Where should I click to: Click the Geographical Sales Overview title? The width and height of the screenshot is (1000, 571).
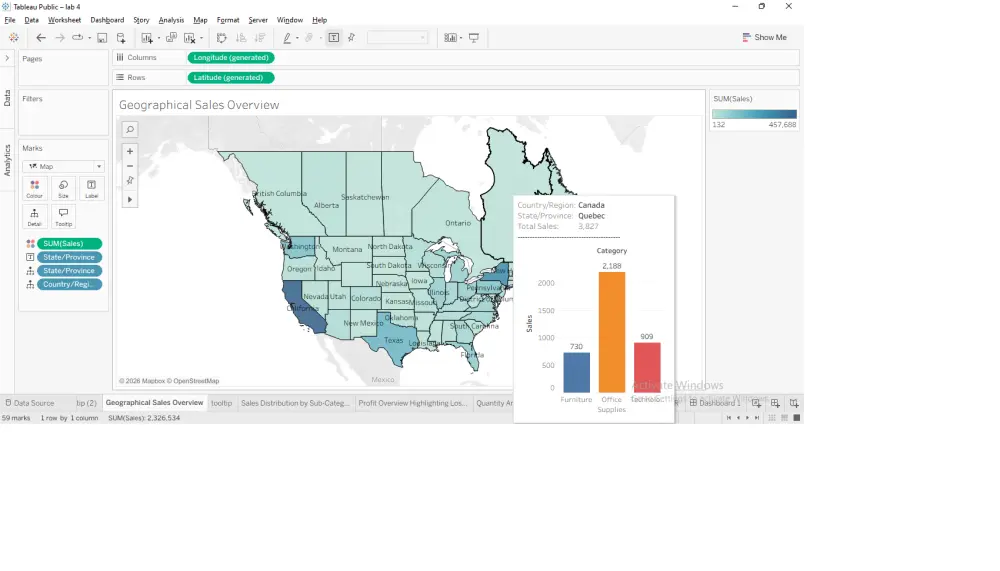coord(199,105)
